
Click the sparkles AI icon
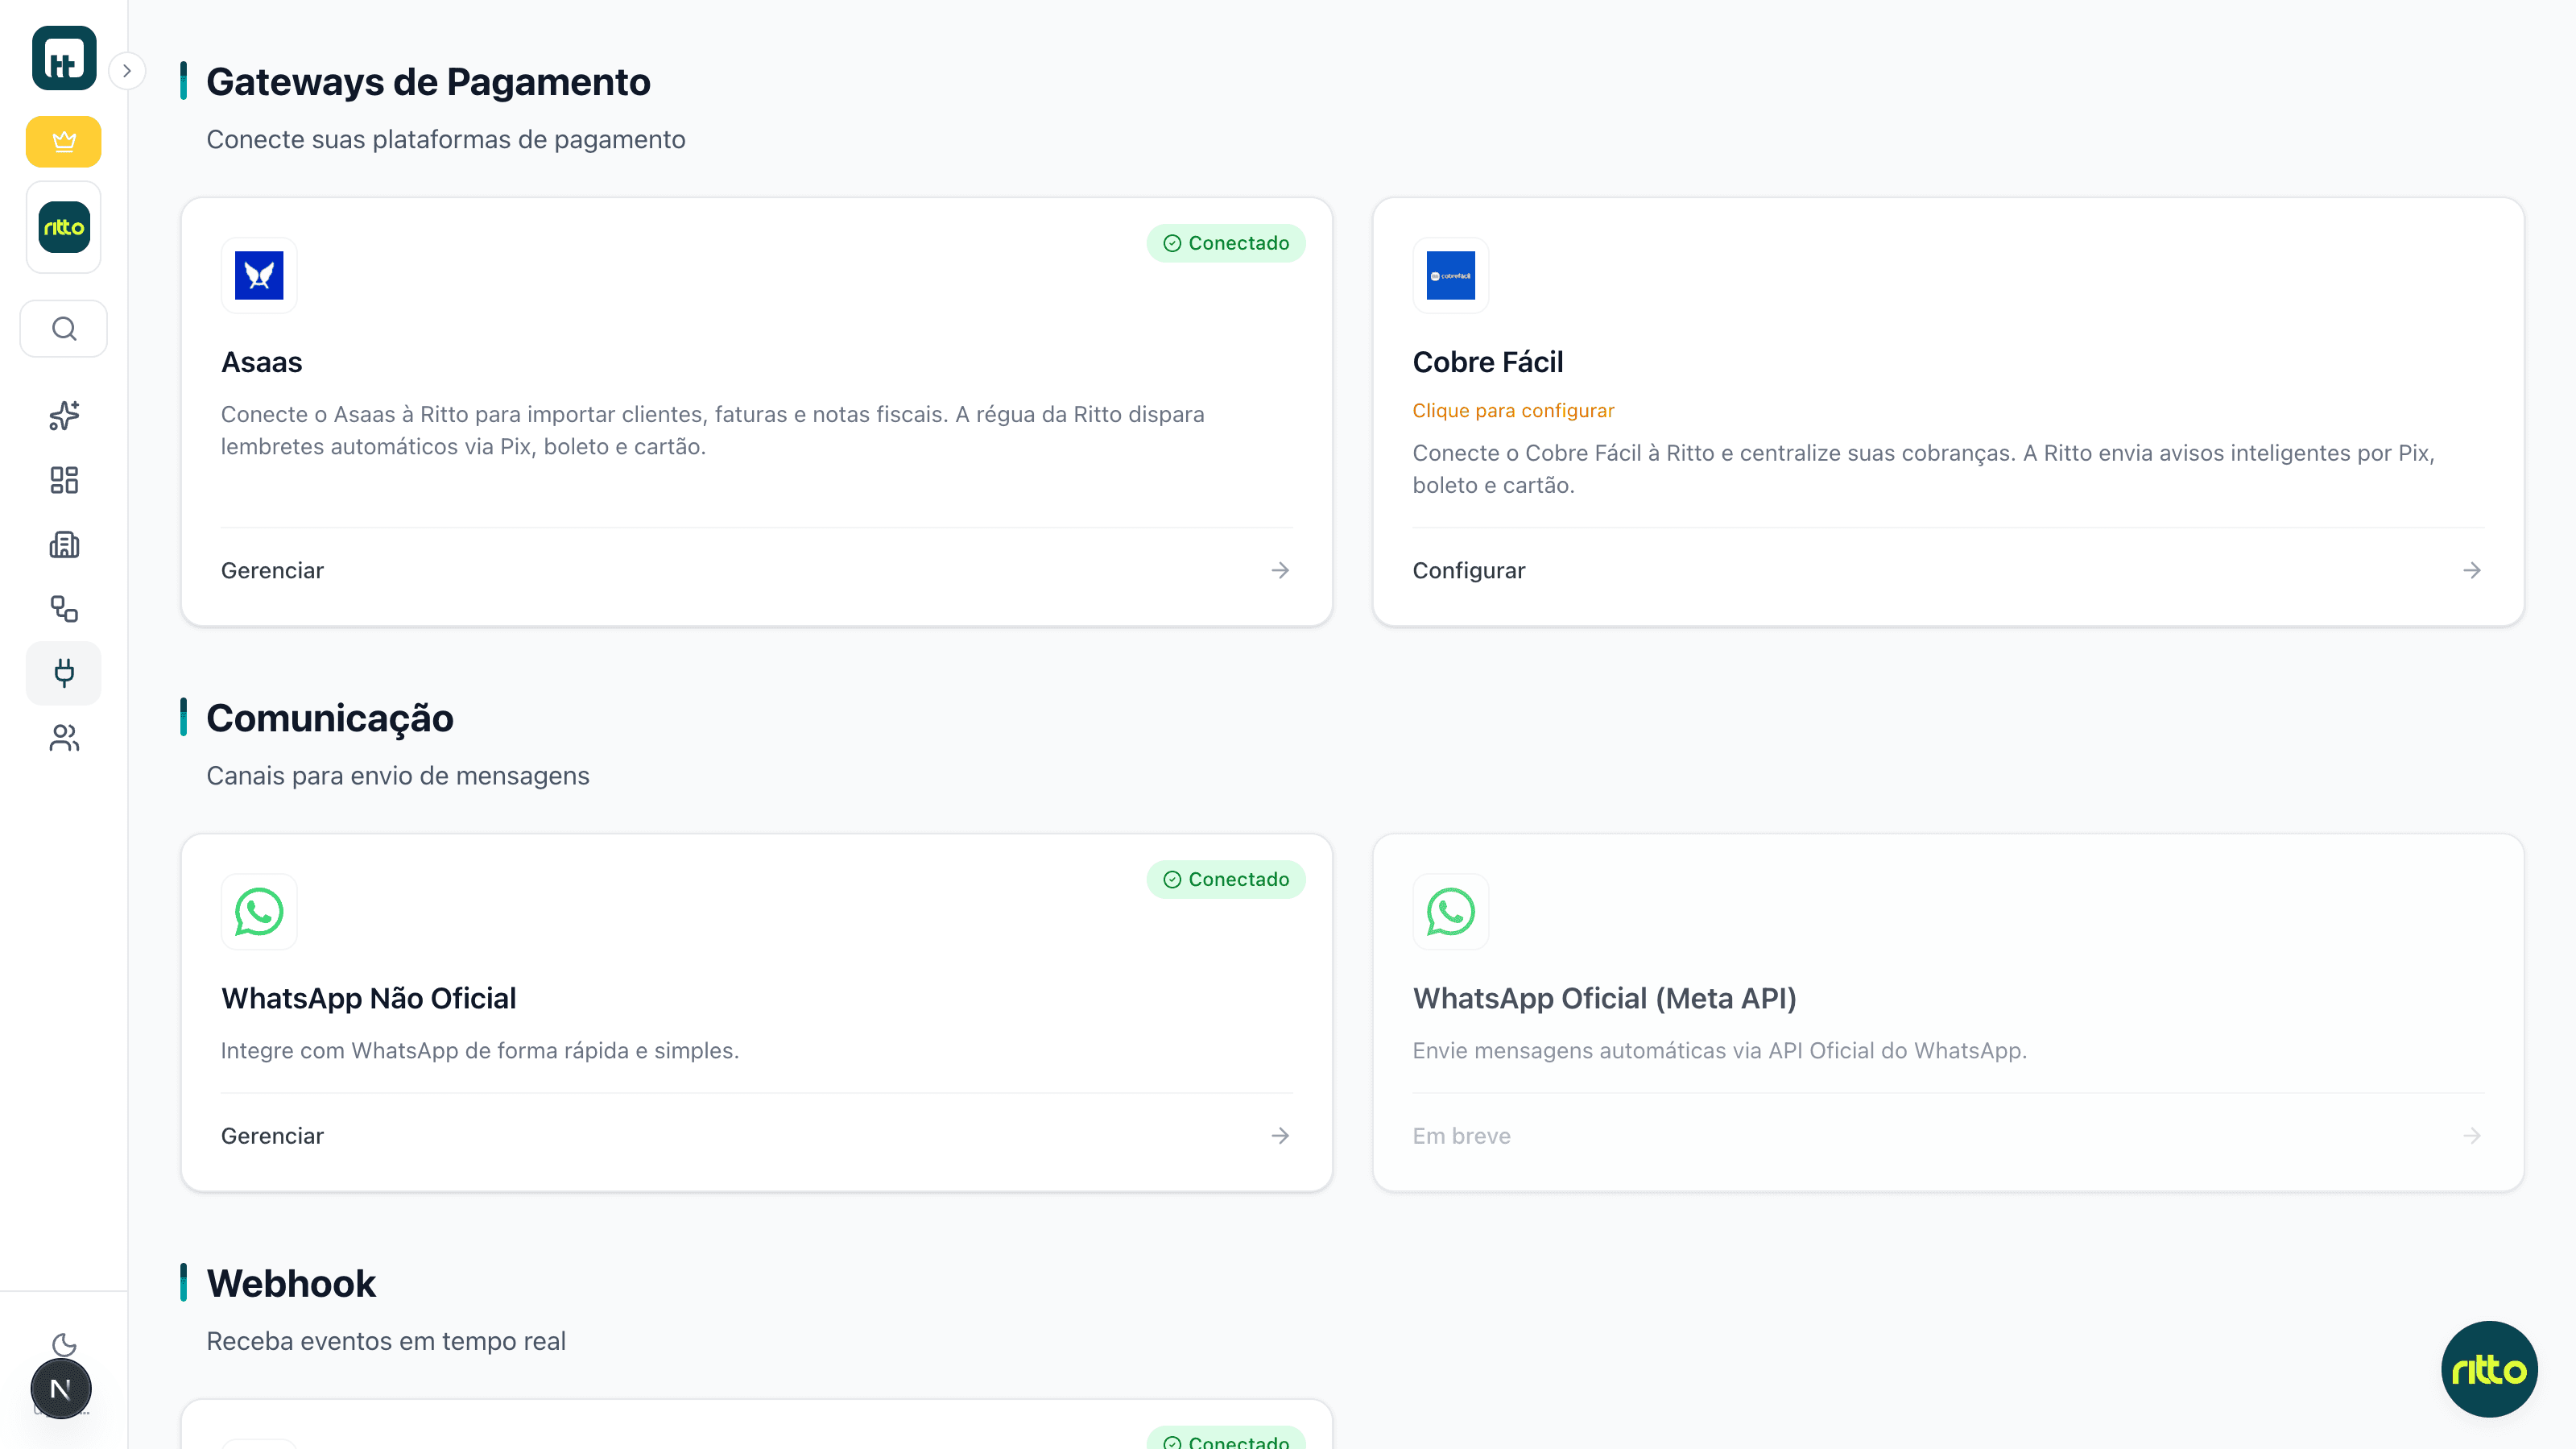coord(63,415)
